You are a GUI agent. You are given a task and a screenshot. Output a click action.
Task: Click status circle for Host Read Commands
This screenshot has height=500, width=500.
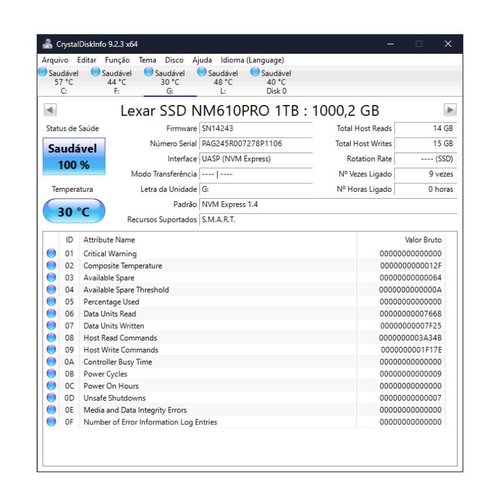point(51,337)
